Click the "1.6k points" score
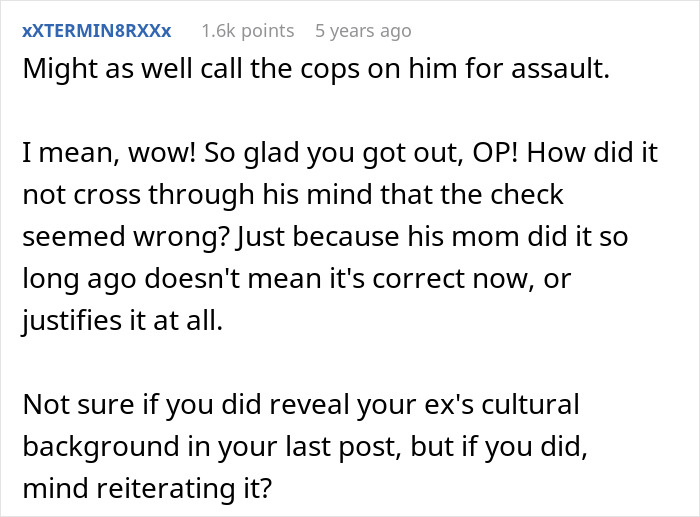 [x=247, y=31]
